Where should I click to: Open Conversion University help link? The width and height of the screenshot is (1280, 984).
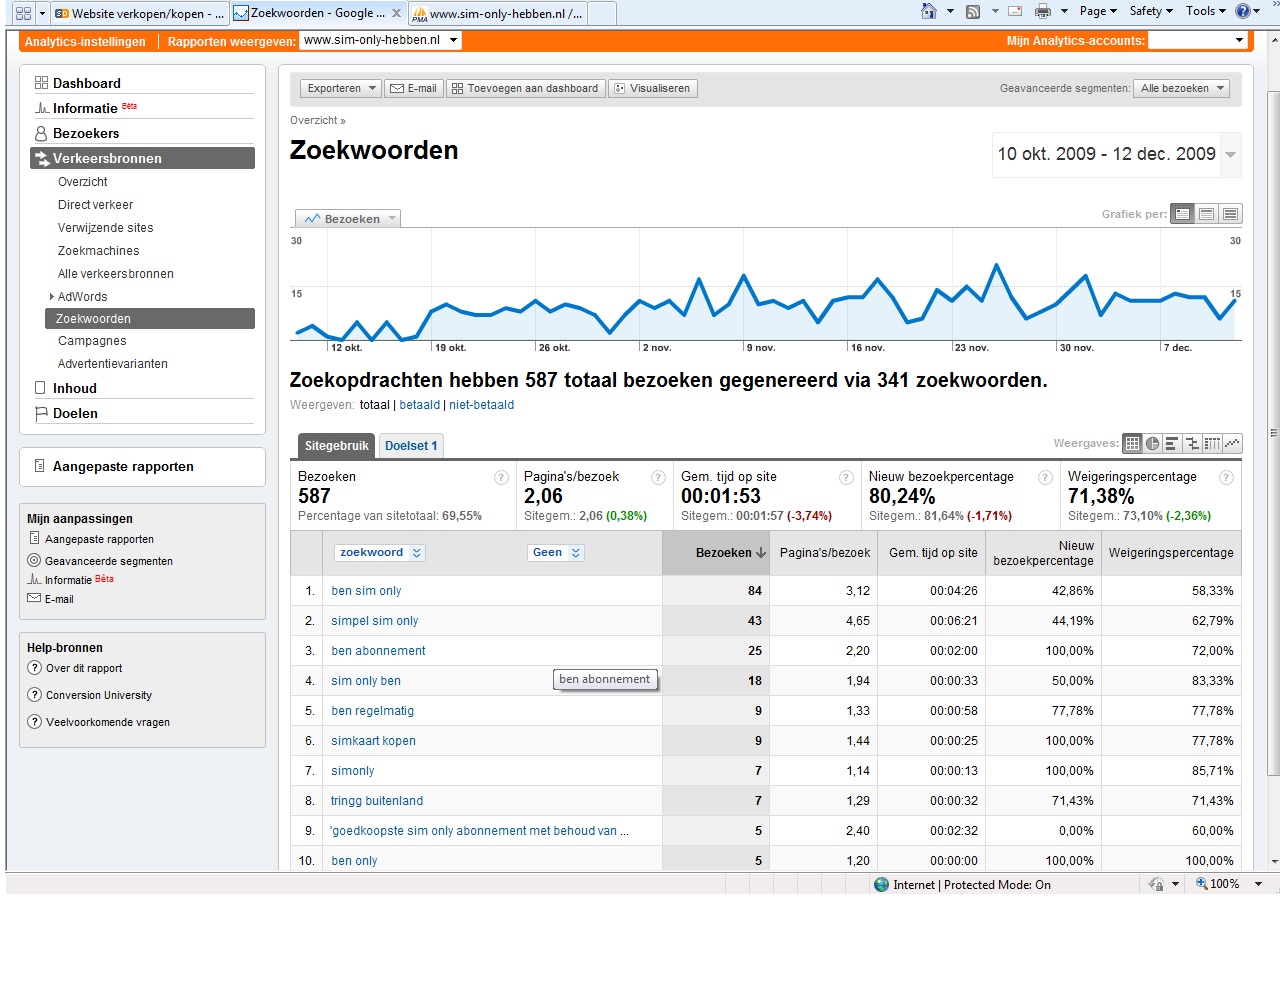99,695
